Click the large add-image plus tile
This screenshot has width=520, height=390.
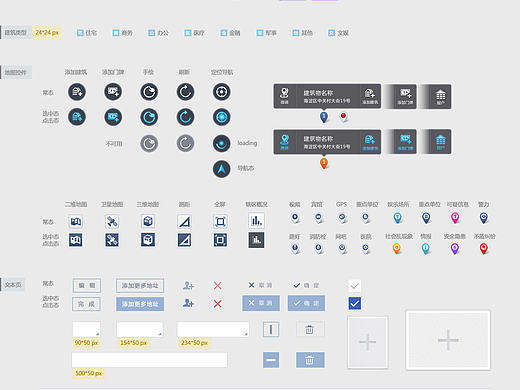(448, 340)
